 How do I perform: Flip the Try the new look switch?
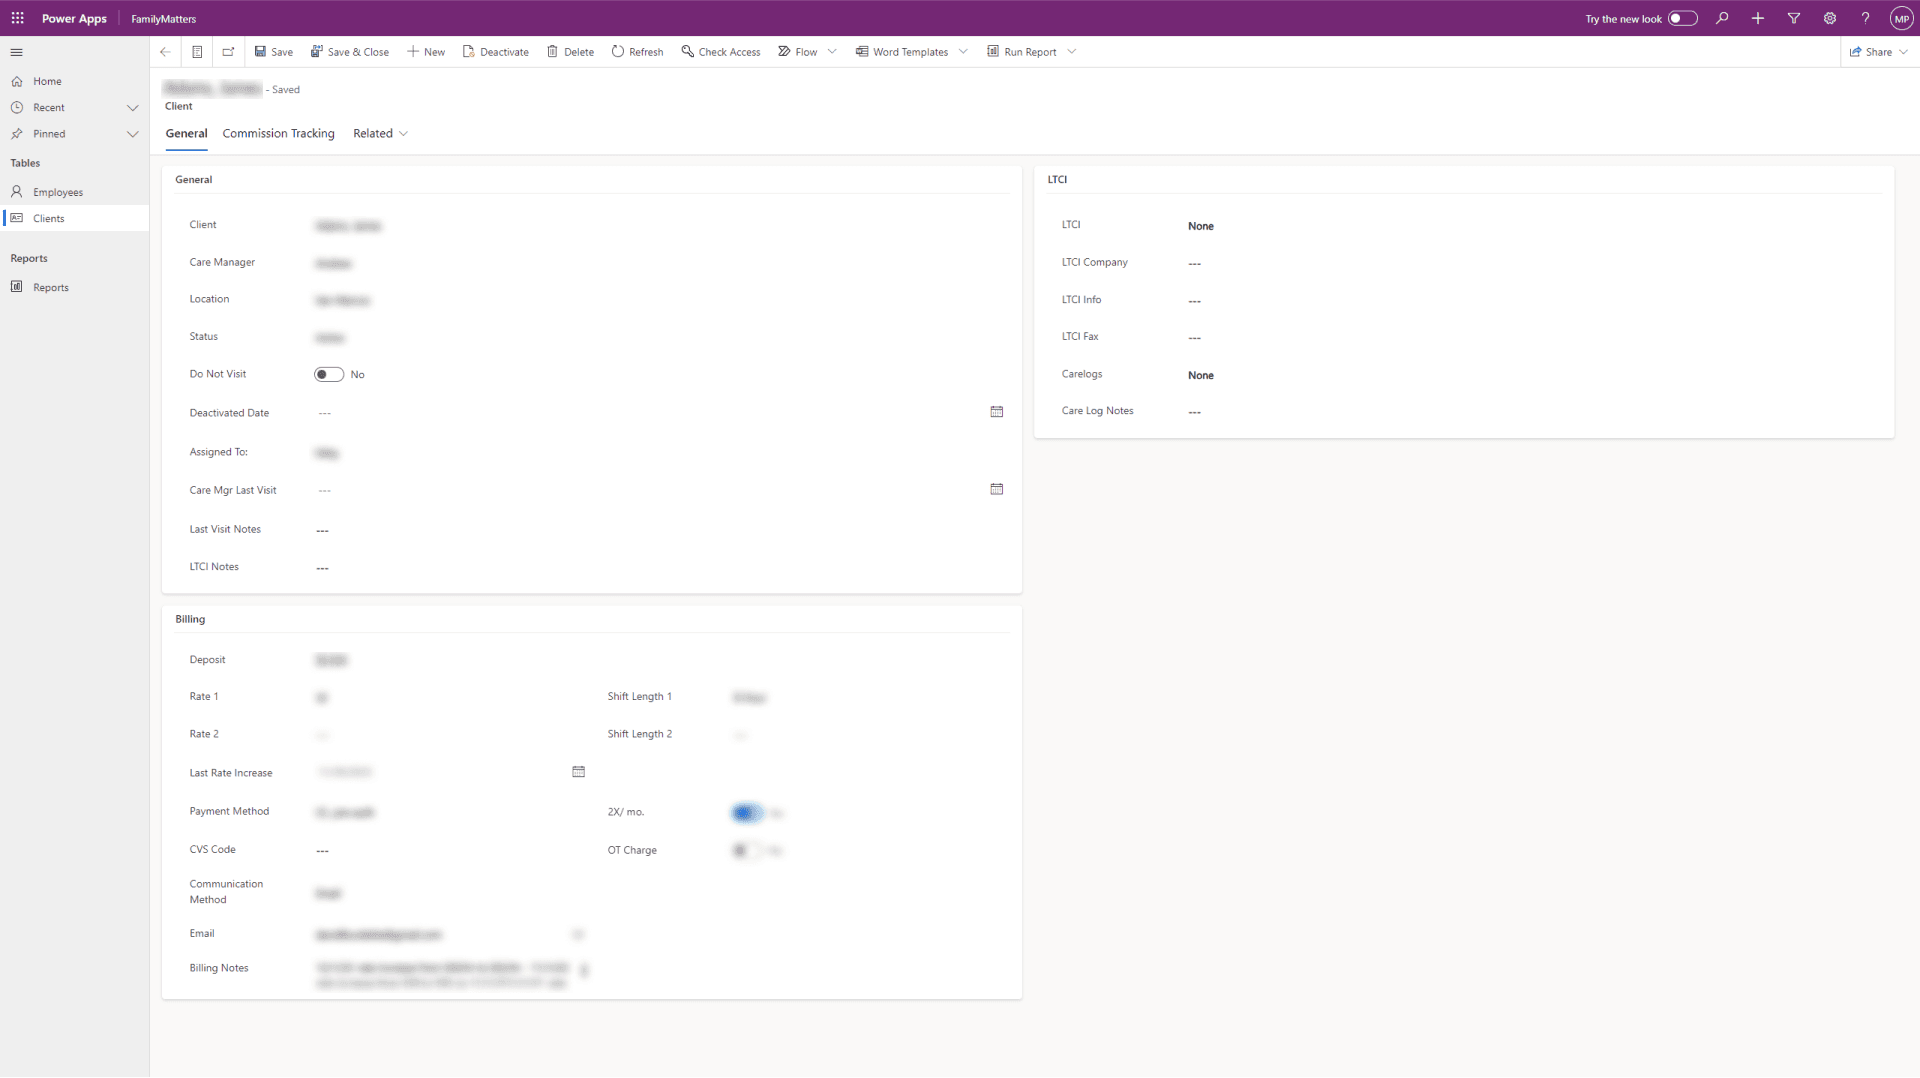(1684, 18)
